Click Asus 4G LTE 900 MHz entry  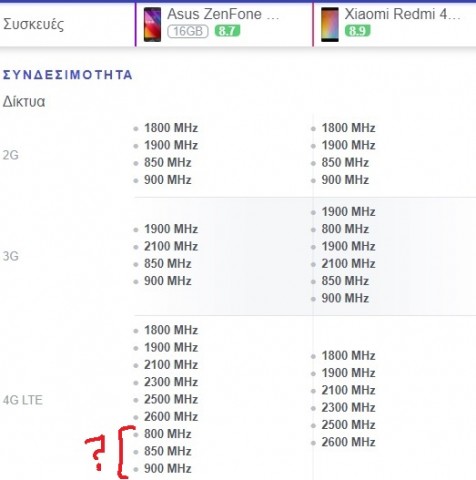(168, 468)
